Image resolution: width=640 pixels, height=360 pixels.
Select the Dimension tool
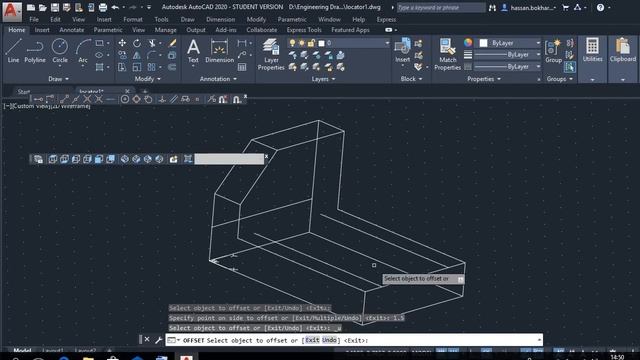pyautogui.click(x=219, y=51)
